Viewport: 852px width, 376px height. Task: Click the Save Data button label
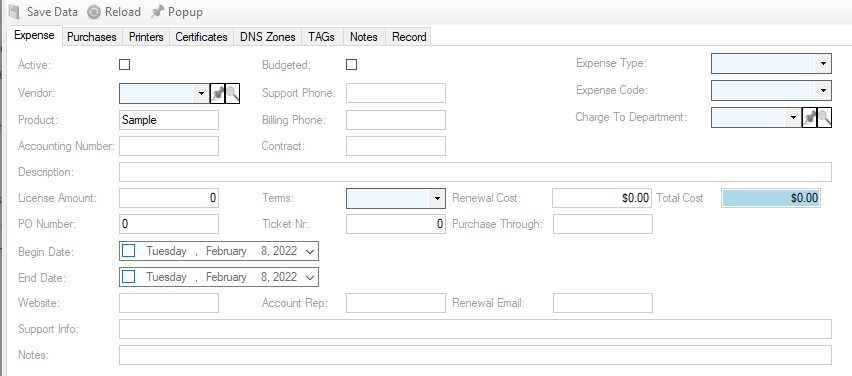point(52,12)
